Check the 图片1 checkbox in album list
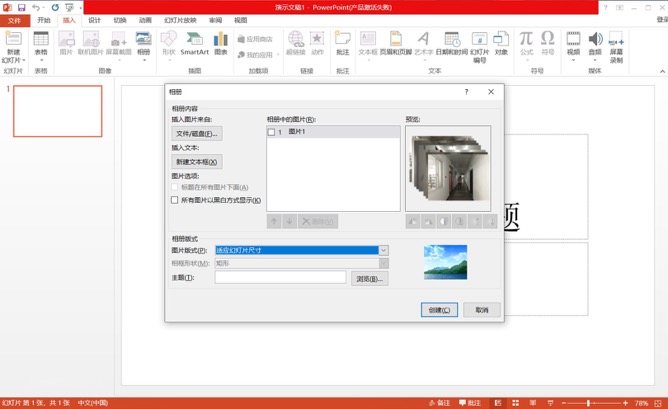 (x=272, y=132)
